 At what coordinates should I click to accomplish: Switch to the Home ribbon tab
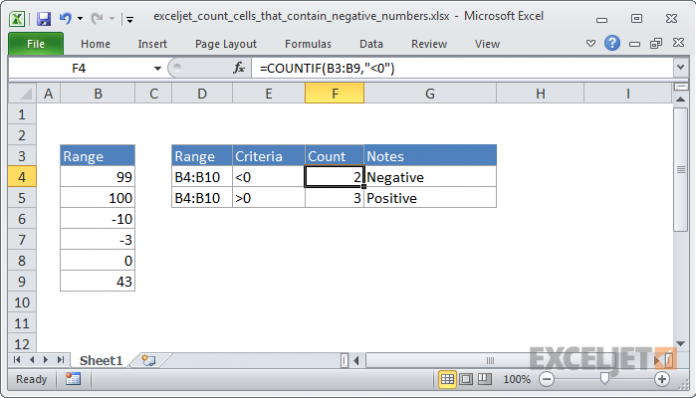[95, 44]
